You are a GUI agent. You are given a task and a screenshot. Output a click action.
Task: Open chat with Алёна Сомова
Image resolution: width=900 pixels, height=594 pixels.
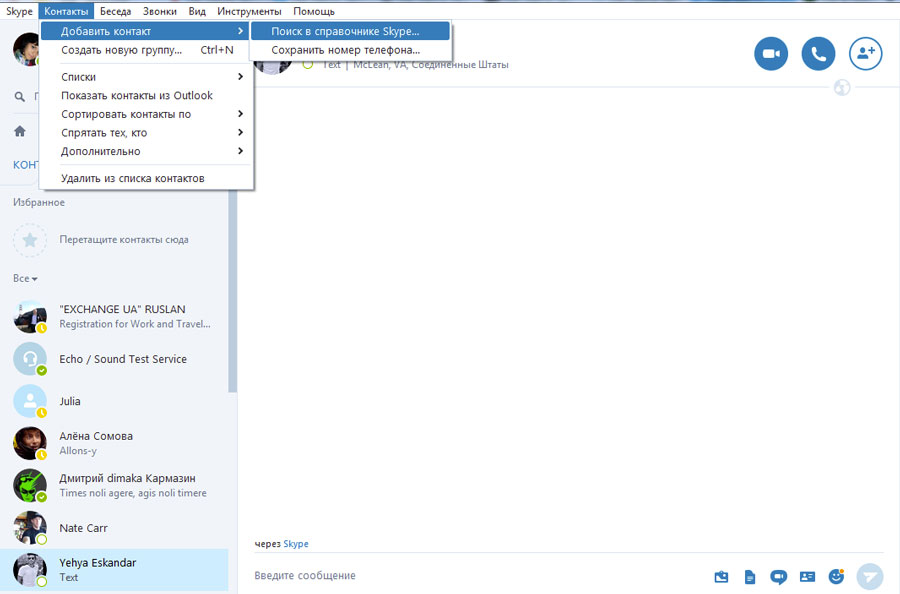click(x=114, y=443)
